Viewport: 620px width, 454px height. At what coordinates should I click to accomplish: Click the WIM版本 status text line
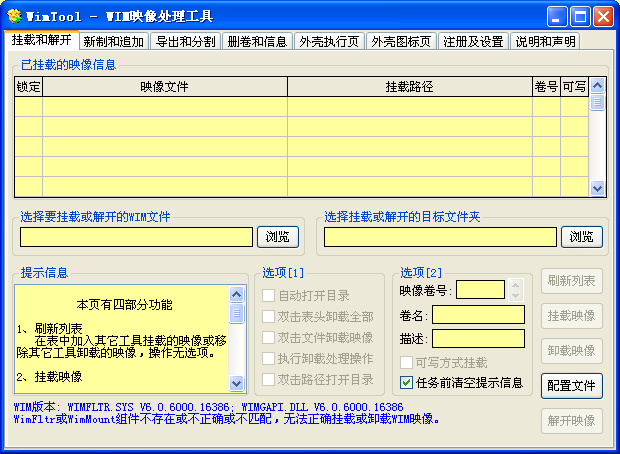pos(208,407)
